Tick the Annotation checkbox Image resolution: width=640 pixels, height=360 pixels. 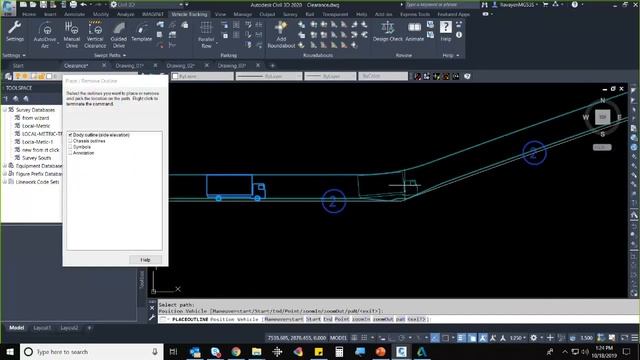(70, 153)
